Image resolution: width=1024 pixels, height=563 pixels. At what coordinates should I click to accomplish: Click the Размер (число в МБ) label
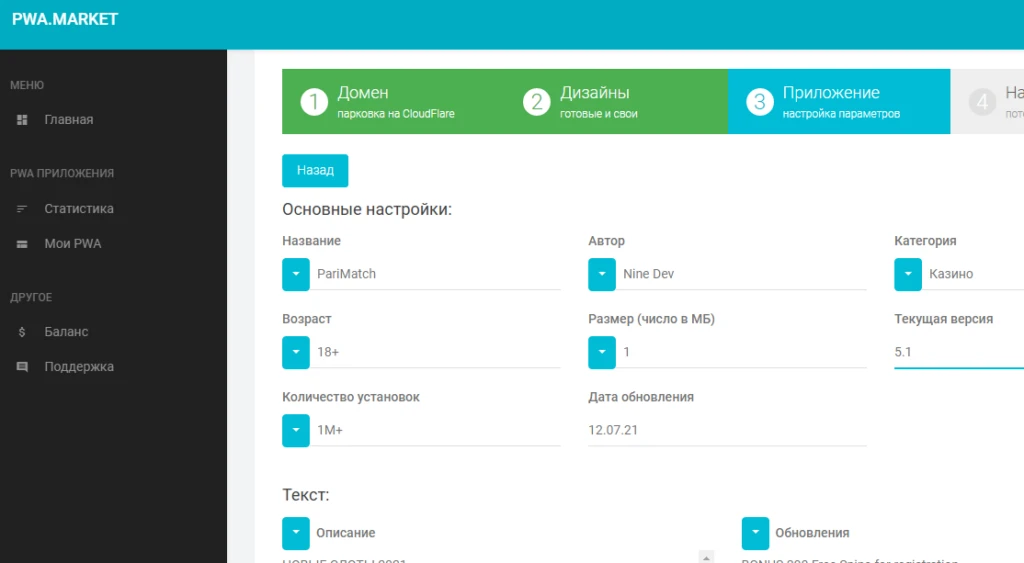click(651, 319)
